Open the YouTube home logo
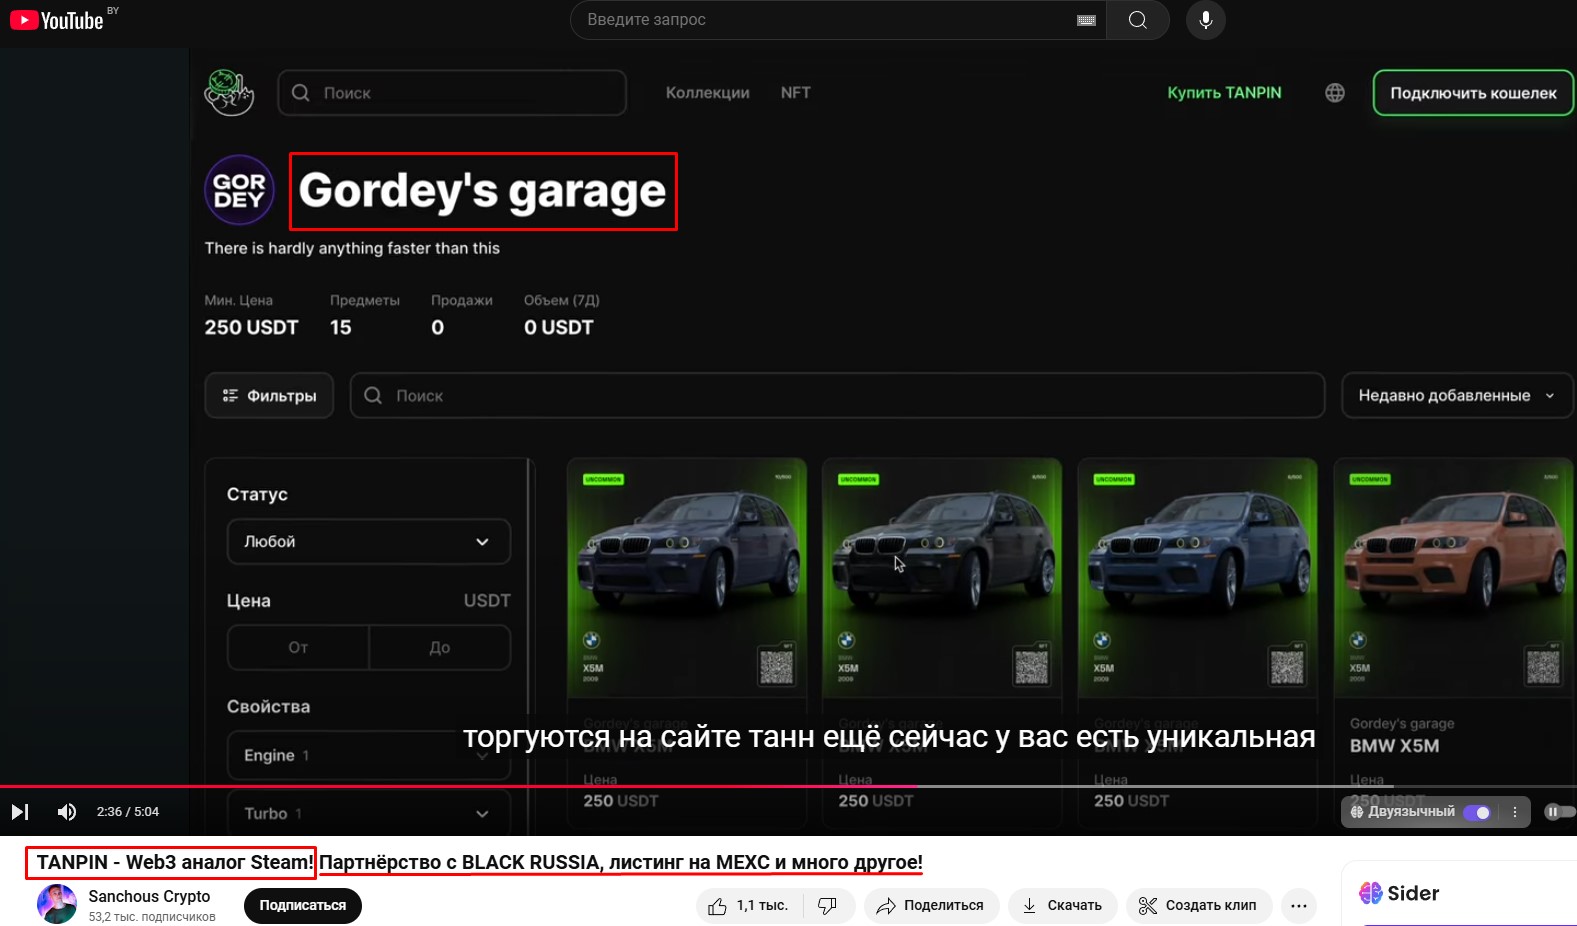This screenshot has width=1577, height=926. point(57,20)
